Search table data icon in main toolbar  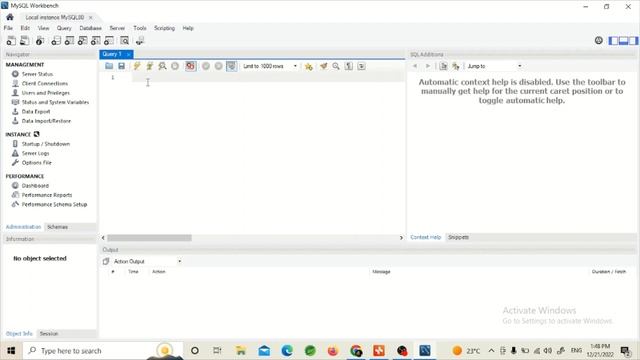click(x=124, y=40)
